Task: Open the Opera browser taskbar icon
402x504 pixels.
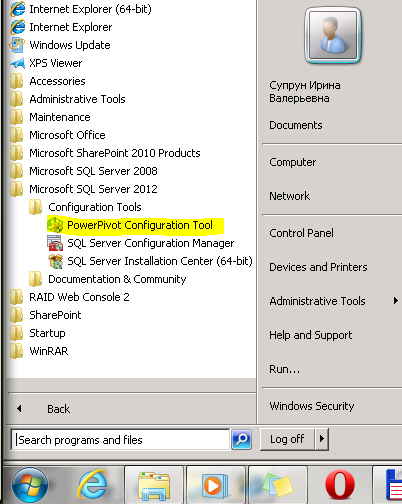Action: (x=339, y=485)
